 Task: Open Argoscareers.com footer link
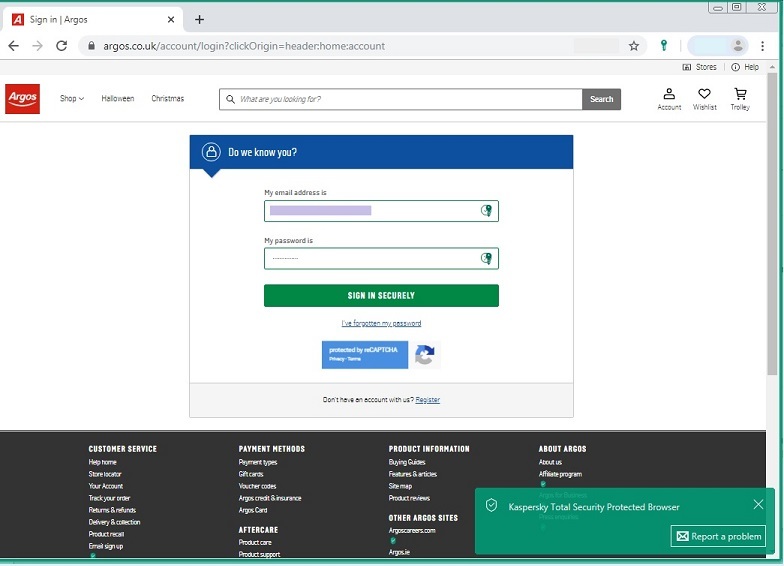click(x=412, y=530)
